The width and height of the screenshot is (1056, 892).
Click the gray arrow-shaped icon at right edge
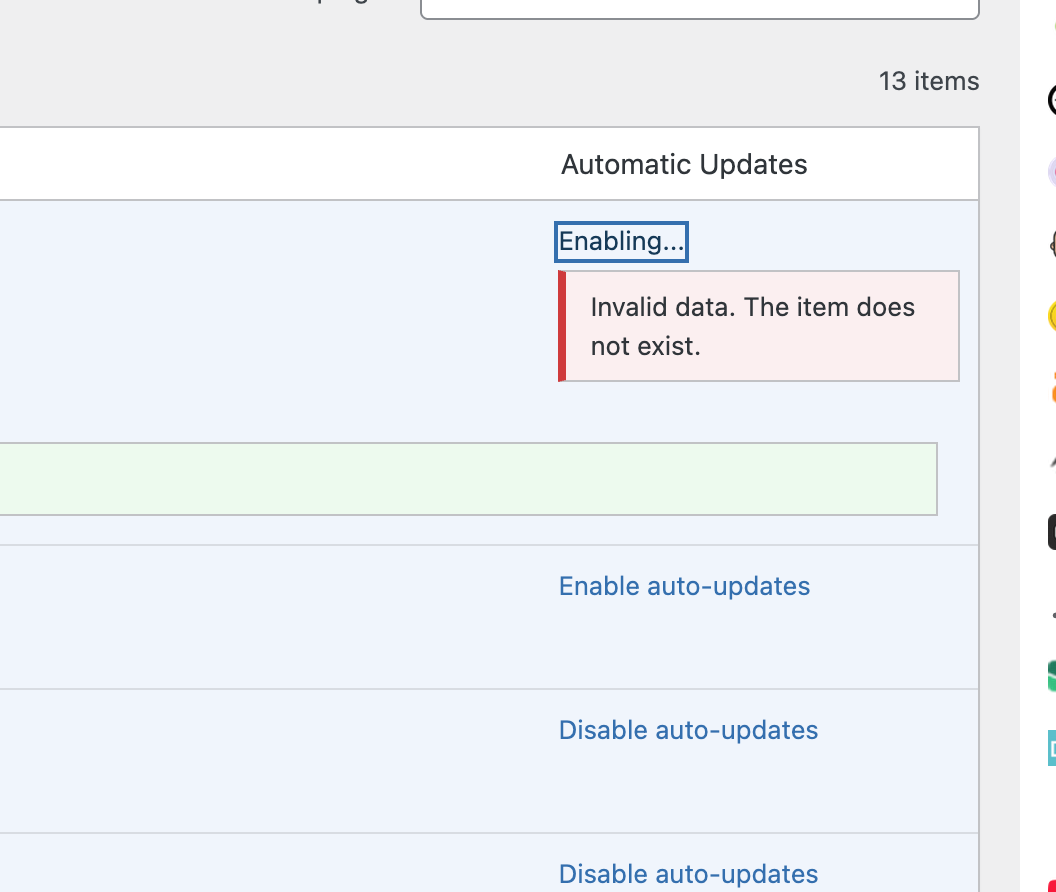[1052, 460]
